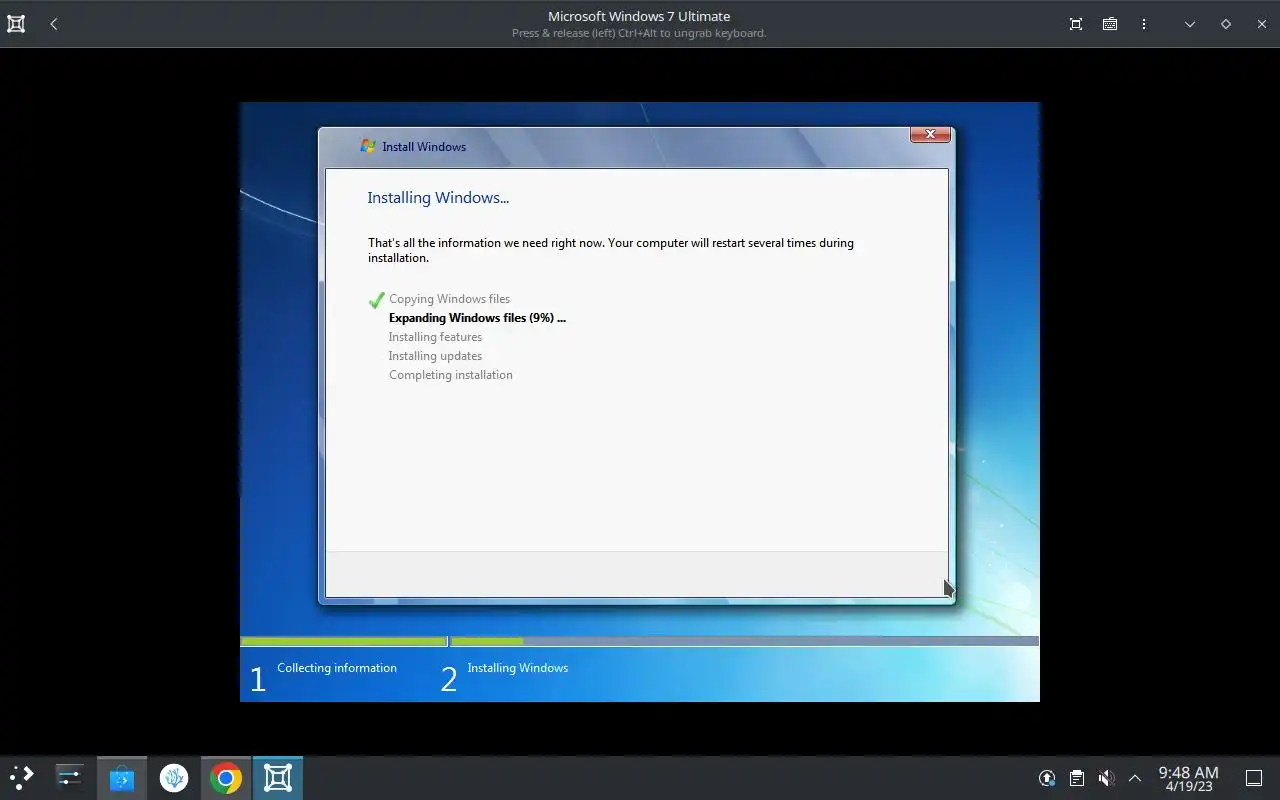
Task: Click the muted volume tray icon
Action: [x=1106, y=778]
